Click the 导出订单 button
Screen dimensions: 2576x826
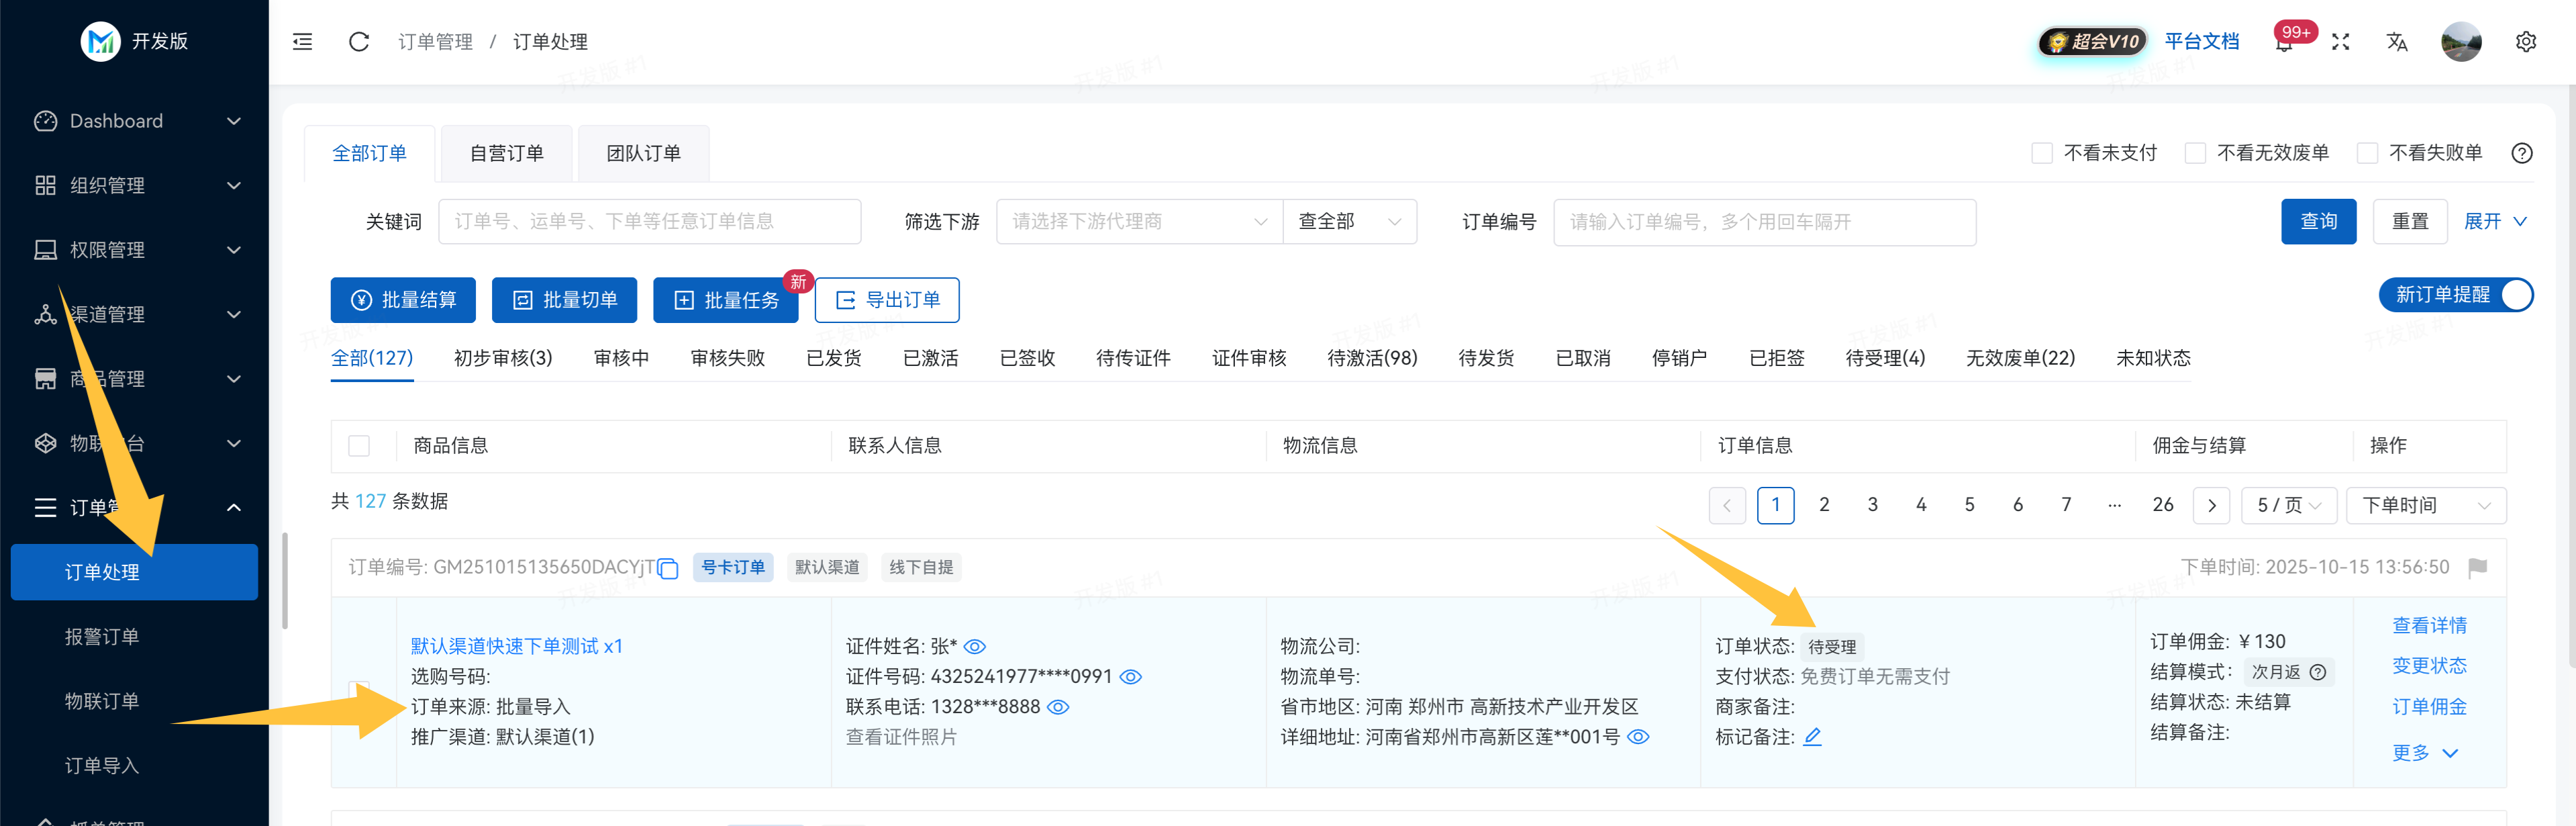(x=887, y=300)
